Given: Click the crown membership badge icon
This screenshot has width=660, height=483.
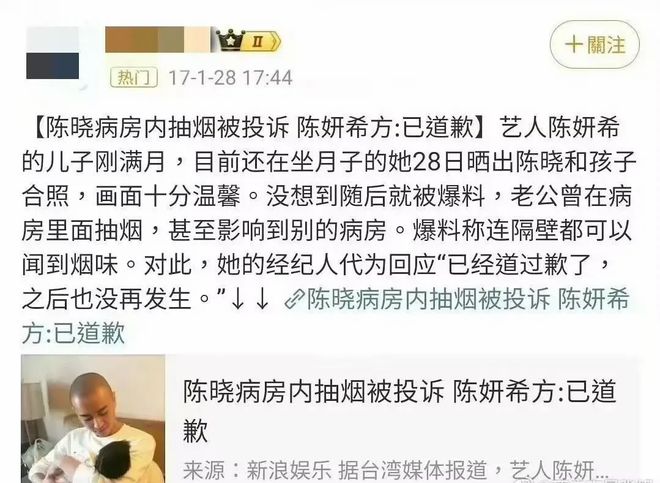Looking at the screenshot, I should coord(230,40).
